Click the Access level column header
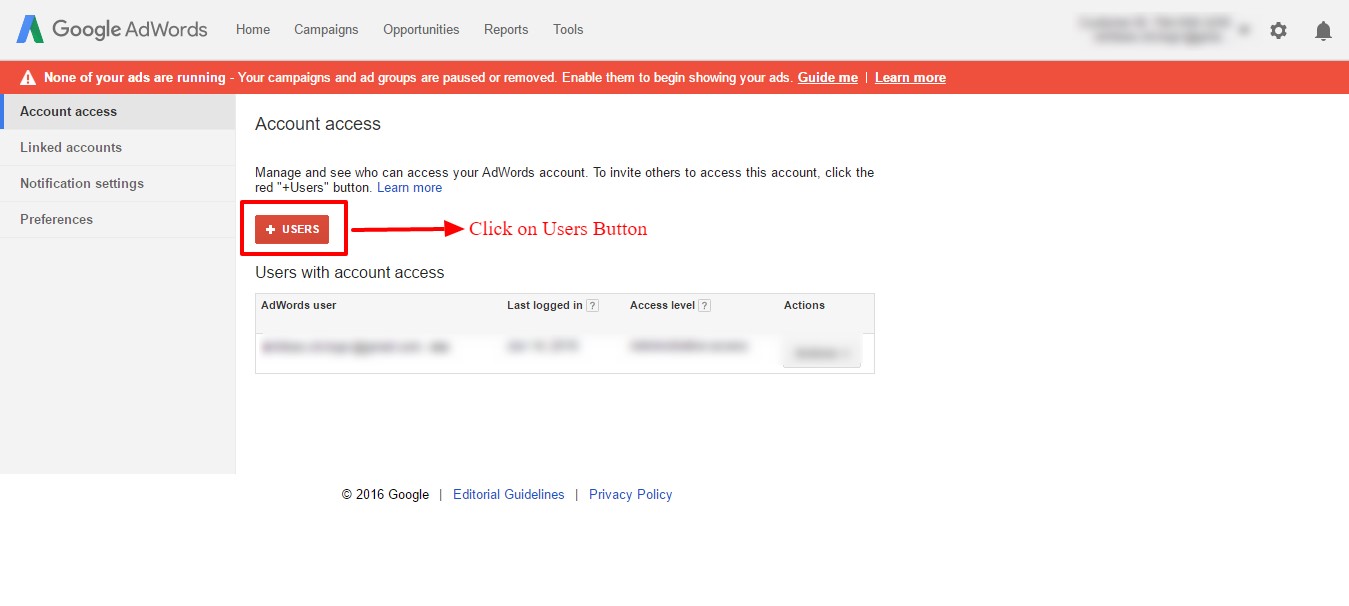The width and height of the screenshot is (1349, 606). pyautogui.click(x=662, y=305)
